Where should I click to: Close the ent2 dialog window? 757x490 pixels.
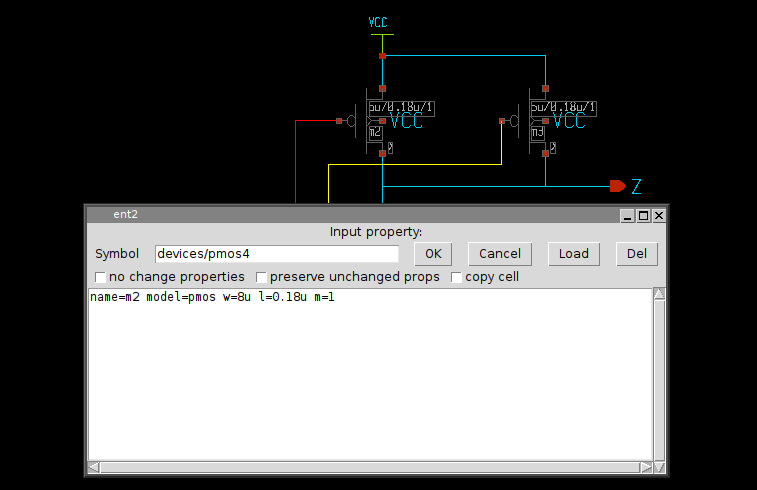pyautogui.click(x=659, y=215)
